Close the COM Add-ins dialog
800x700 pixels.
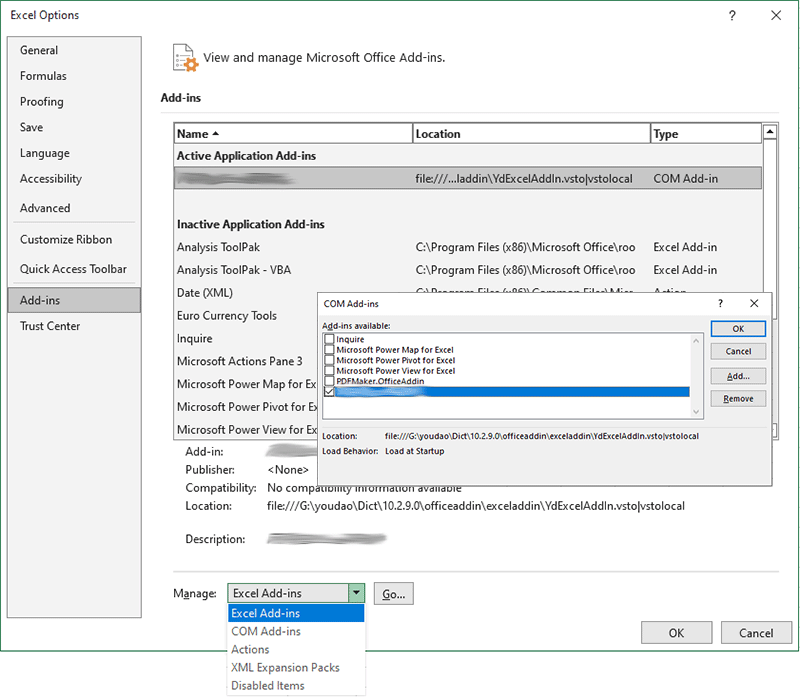click(x=754, y=303)
